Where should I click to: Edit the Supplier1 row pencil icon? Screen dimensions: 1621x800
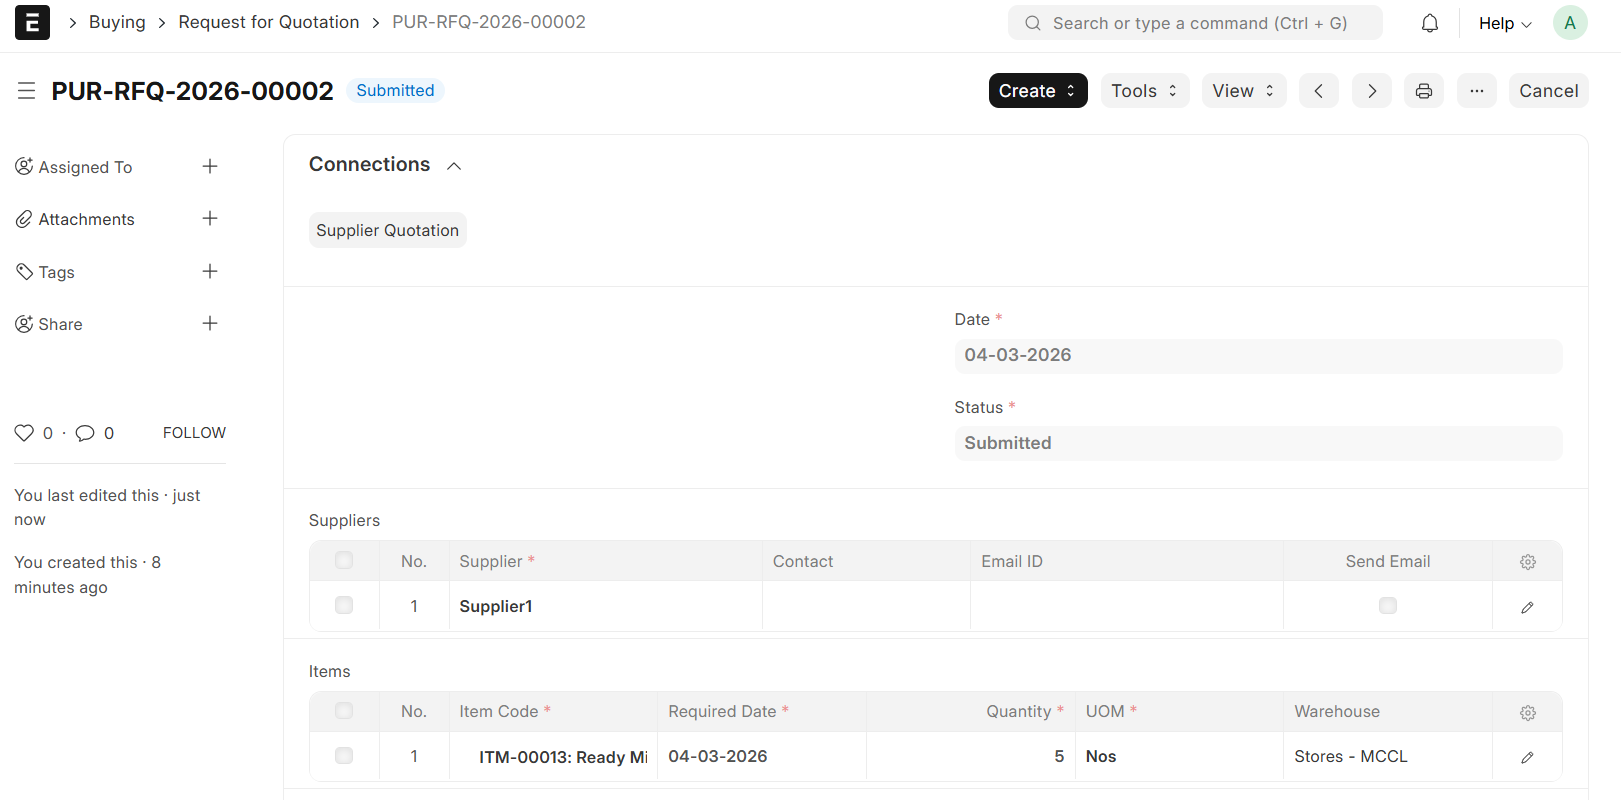click(1527, 607)
